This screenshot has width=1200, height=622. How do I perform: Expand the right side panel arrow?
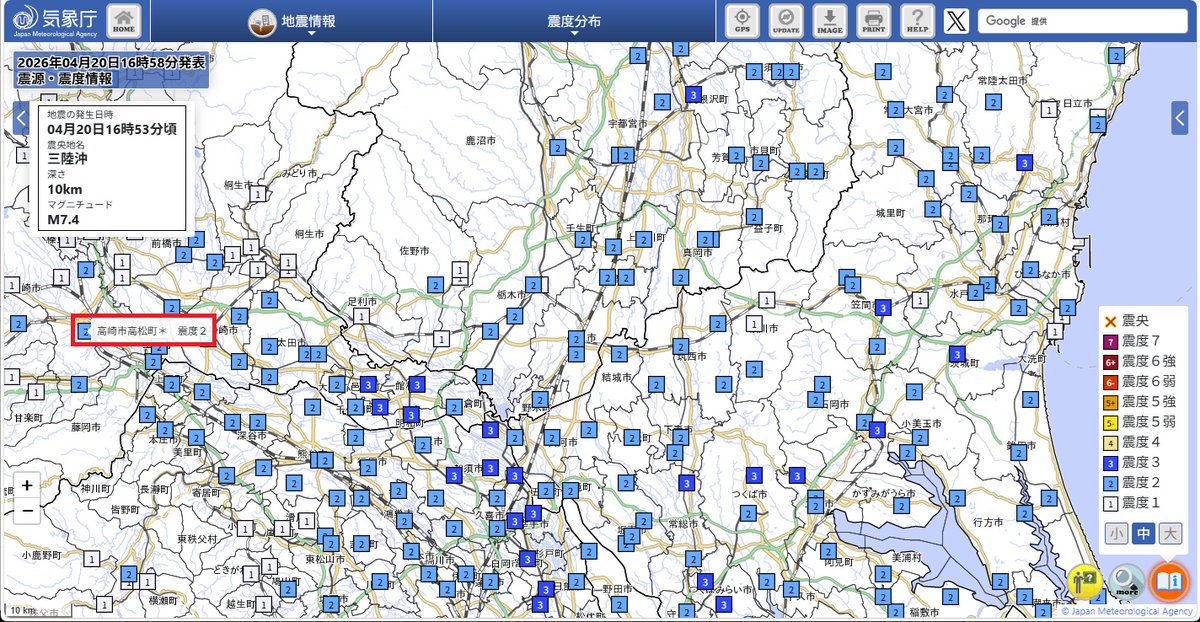point(1179,118)
